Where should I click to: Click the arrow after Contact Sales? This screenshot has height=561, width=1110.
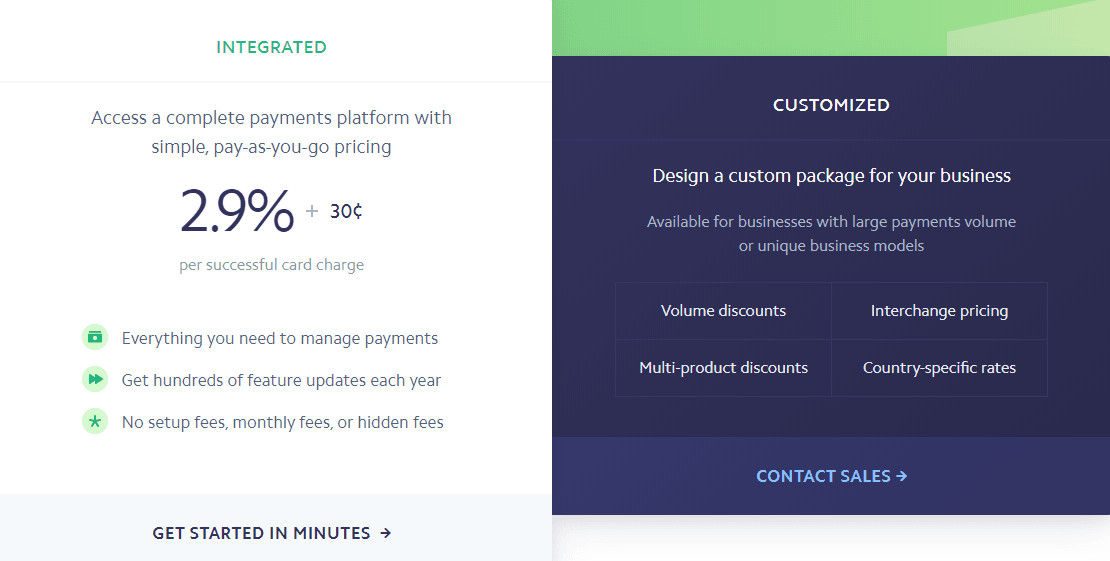tap(901, 476)
